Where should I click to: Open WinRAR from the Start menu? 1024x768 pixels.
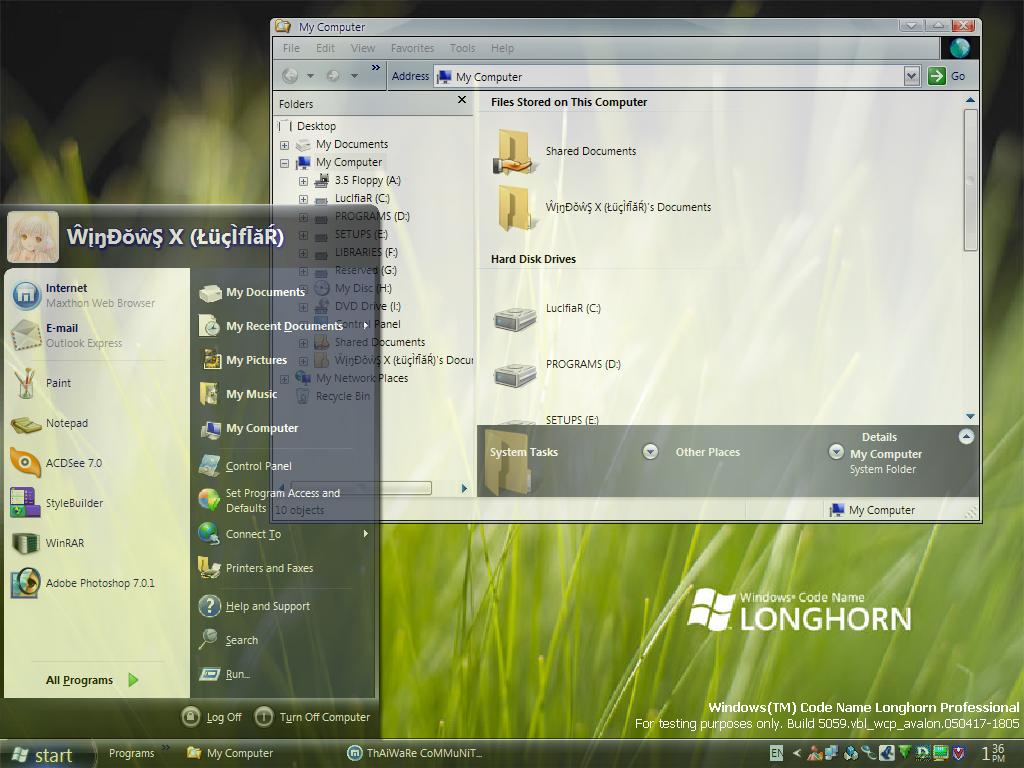click(x=64, y=543)
